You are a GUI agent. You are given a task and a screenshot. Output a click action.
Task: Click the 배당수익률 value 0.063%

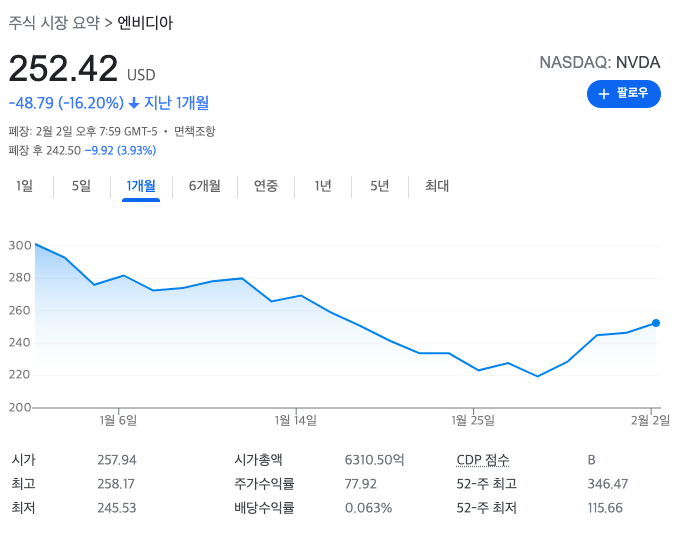tap(368, 508)
